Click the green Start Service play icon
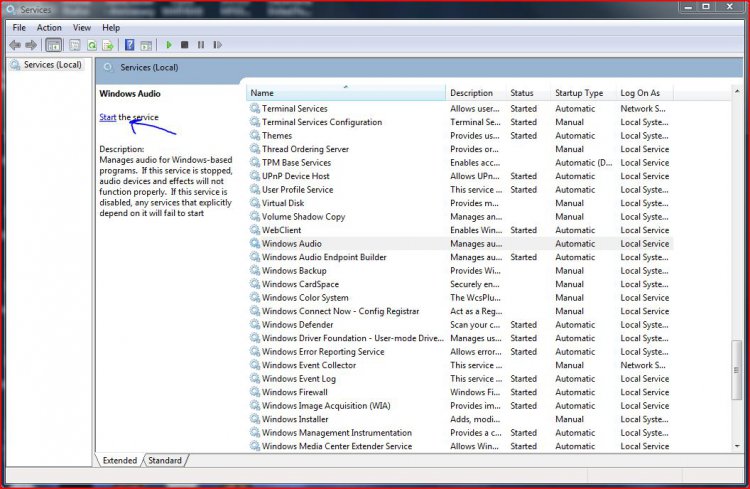The image size is (750, 489). [168, 45]
